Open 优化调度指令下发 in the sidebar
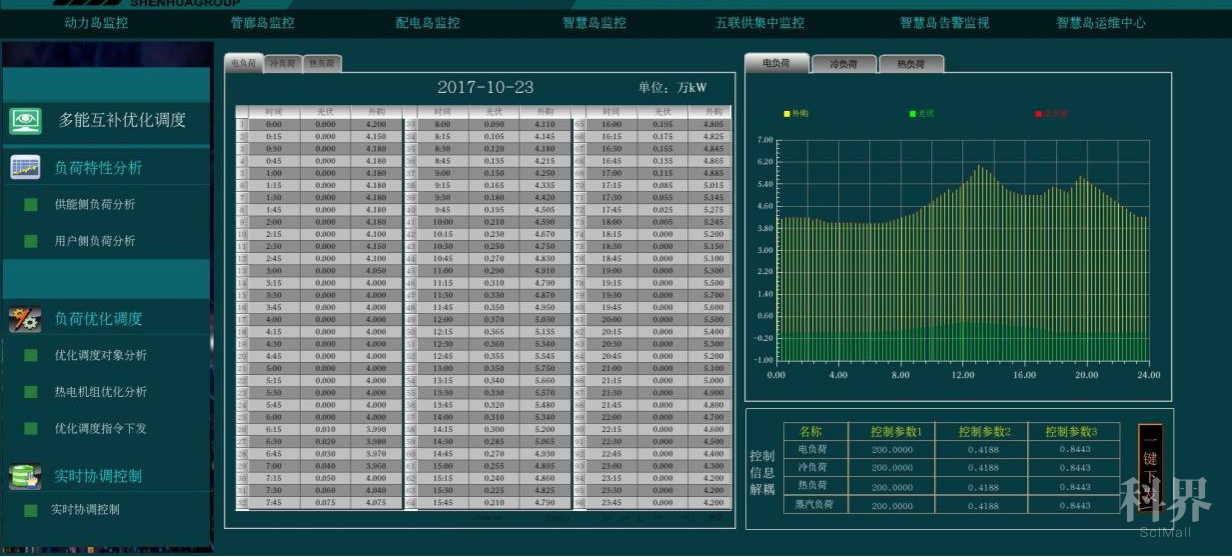 (100, 428)
